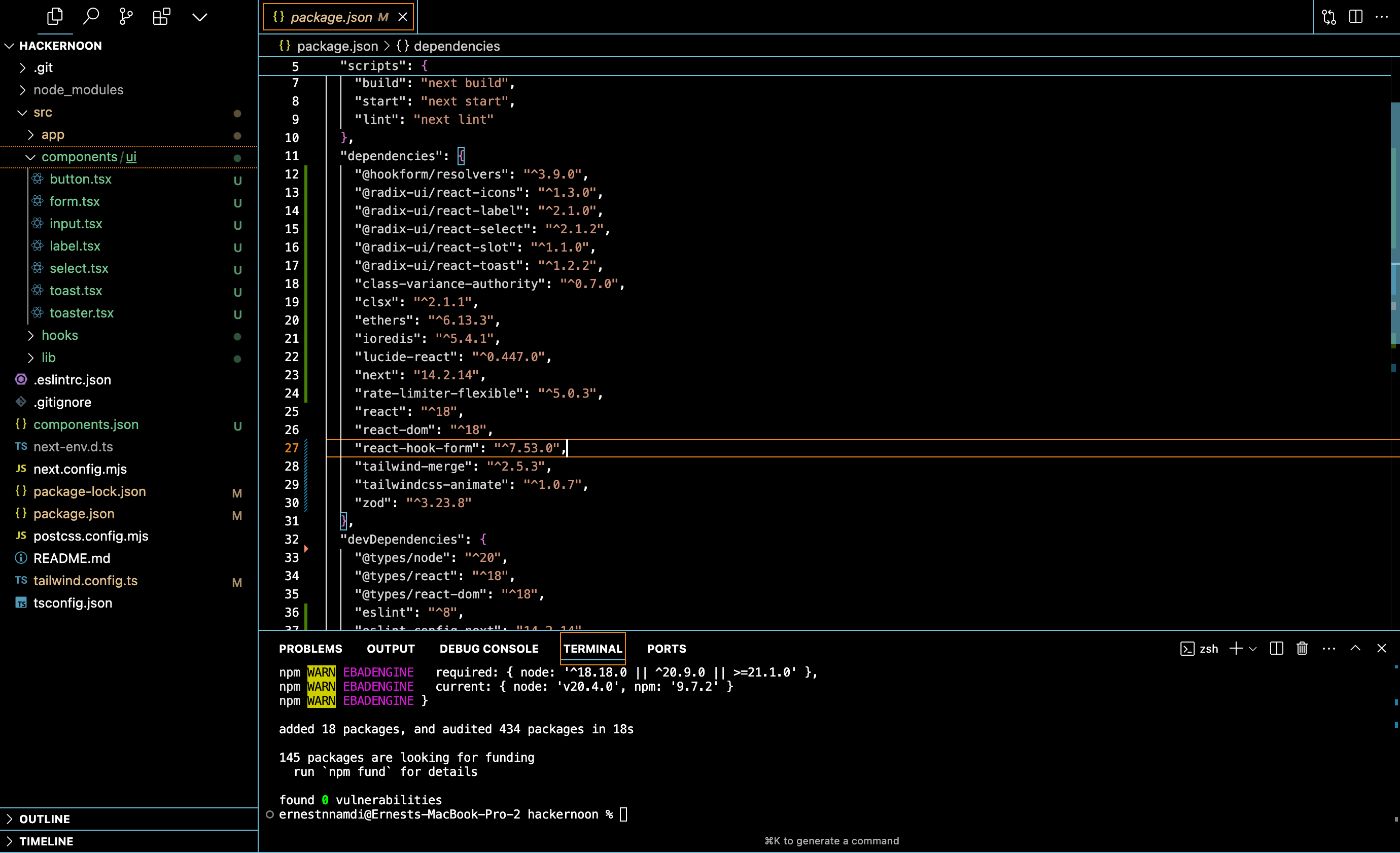Select the TERMINAL panel tab
The height and width of the screenshot is (853, 1400).
pos(593,648)
